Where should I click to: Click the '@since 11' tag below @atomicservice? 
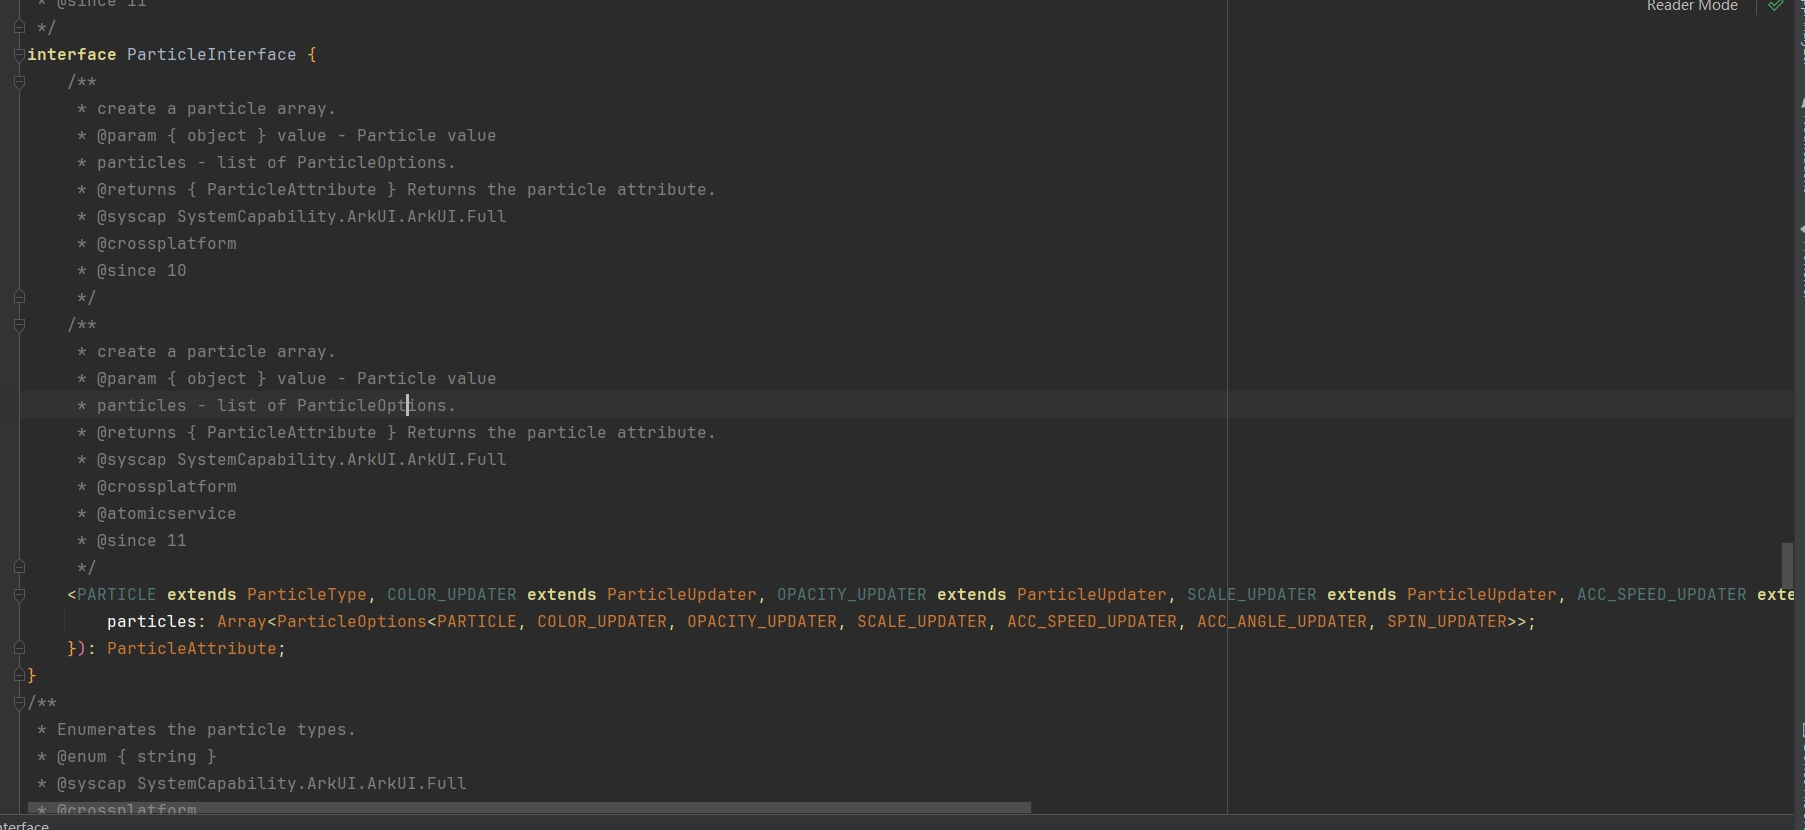(x=142, y=541)
